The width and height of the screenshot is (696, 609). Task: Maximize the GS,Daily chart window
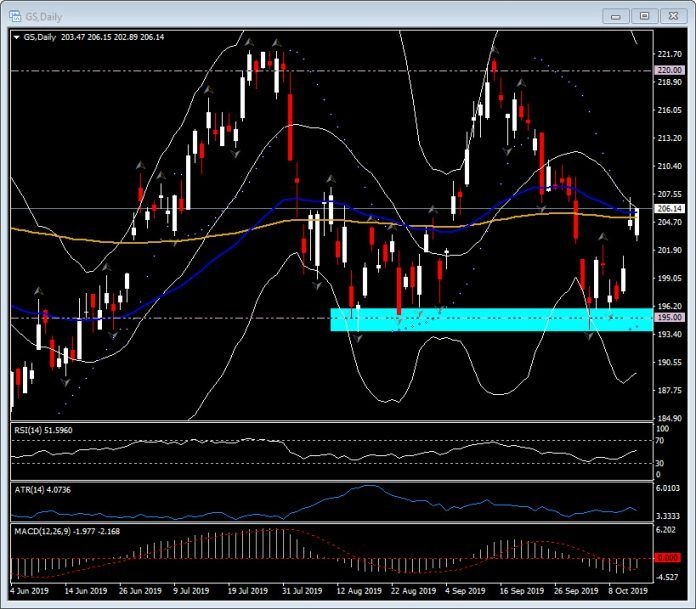click(x=645, y=16)
